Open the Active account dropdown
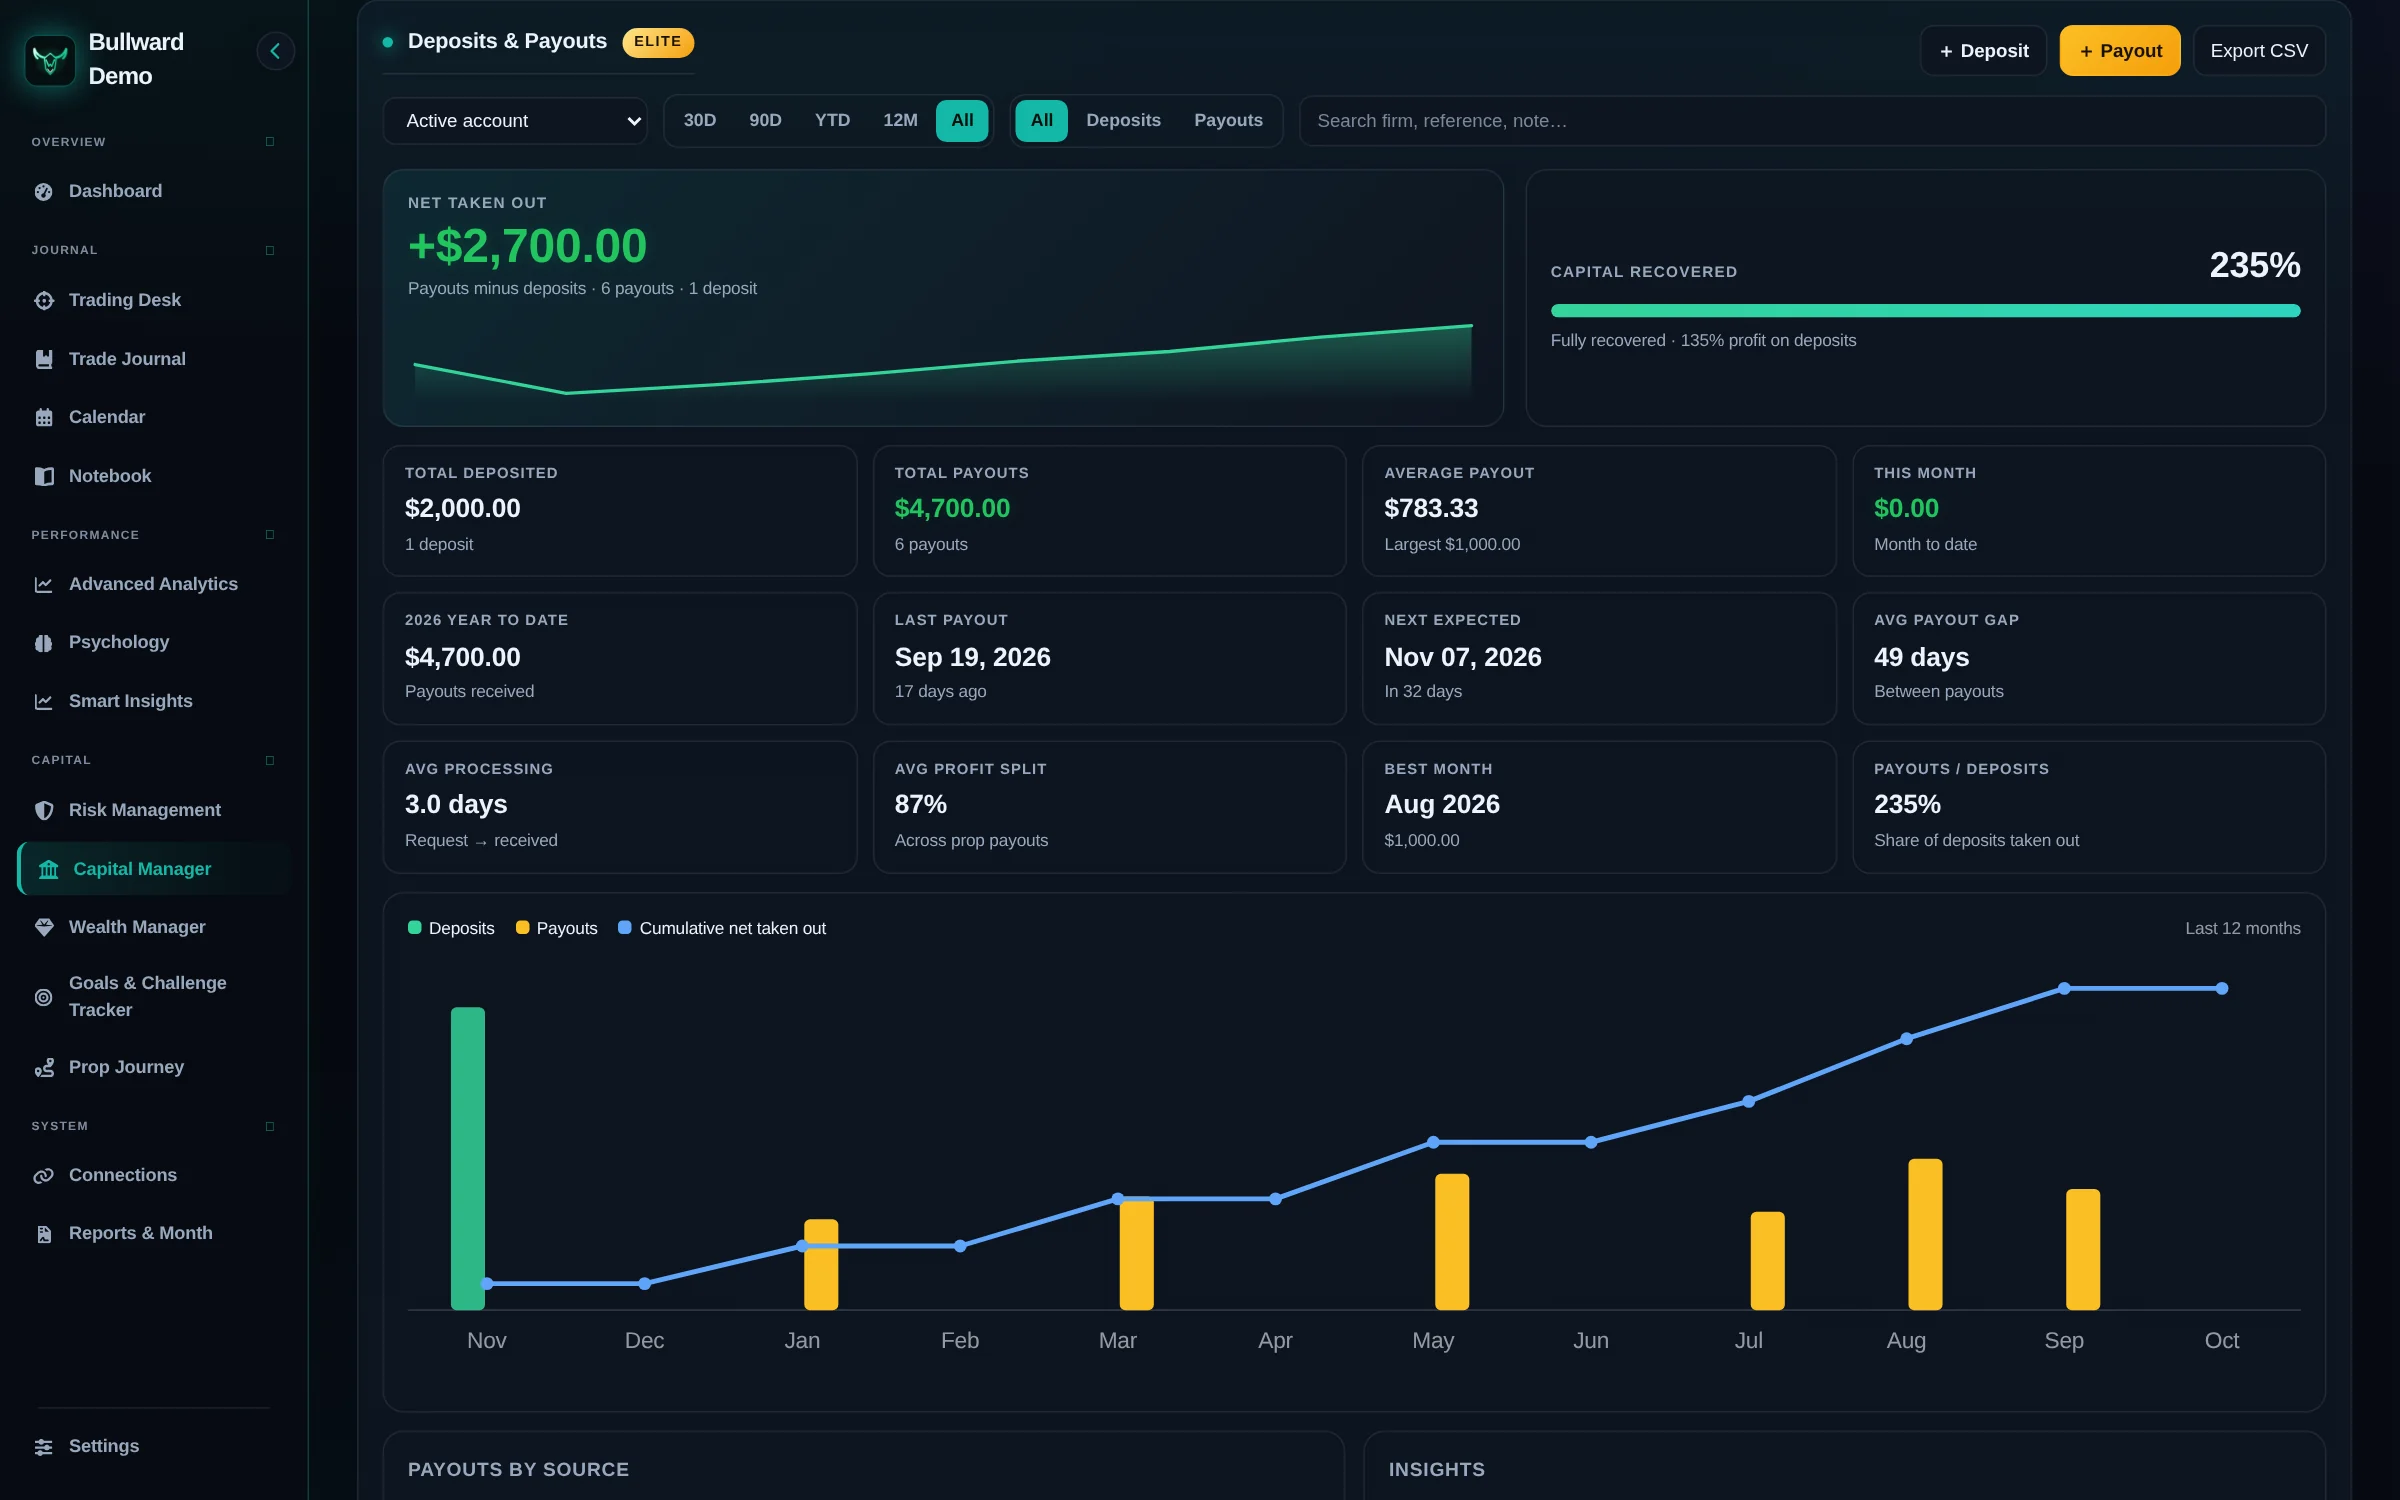 pos(515,121)
